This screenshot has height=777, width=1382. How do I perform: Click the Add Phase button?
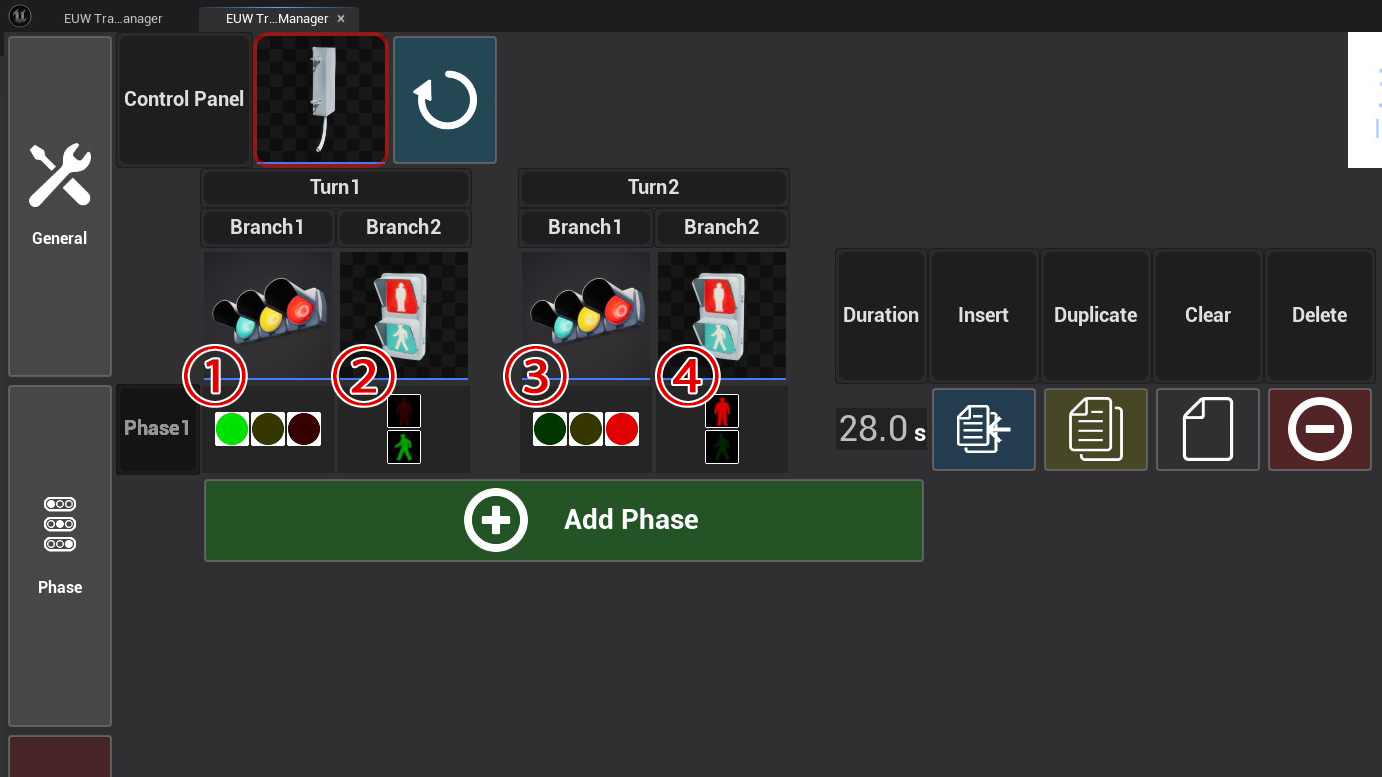(x=563, y=520)
